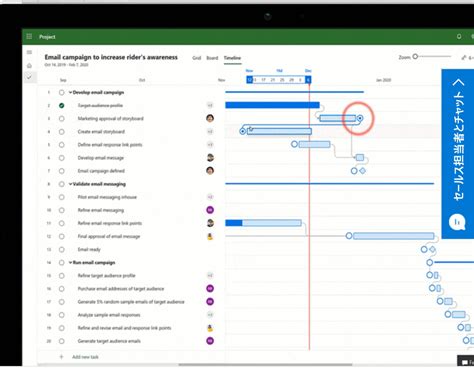Click assignee avatar for Final approval of email message
Screen dimensions: 474x369
point(210,236)
